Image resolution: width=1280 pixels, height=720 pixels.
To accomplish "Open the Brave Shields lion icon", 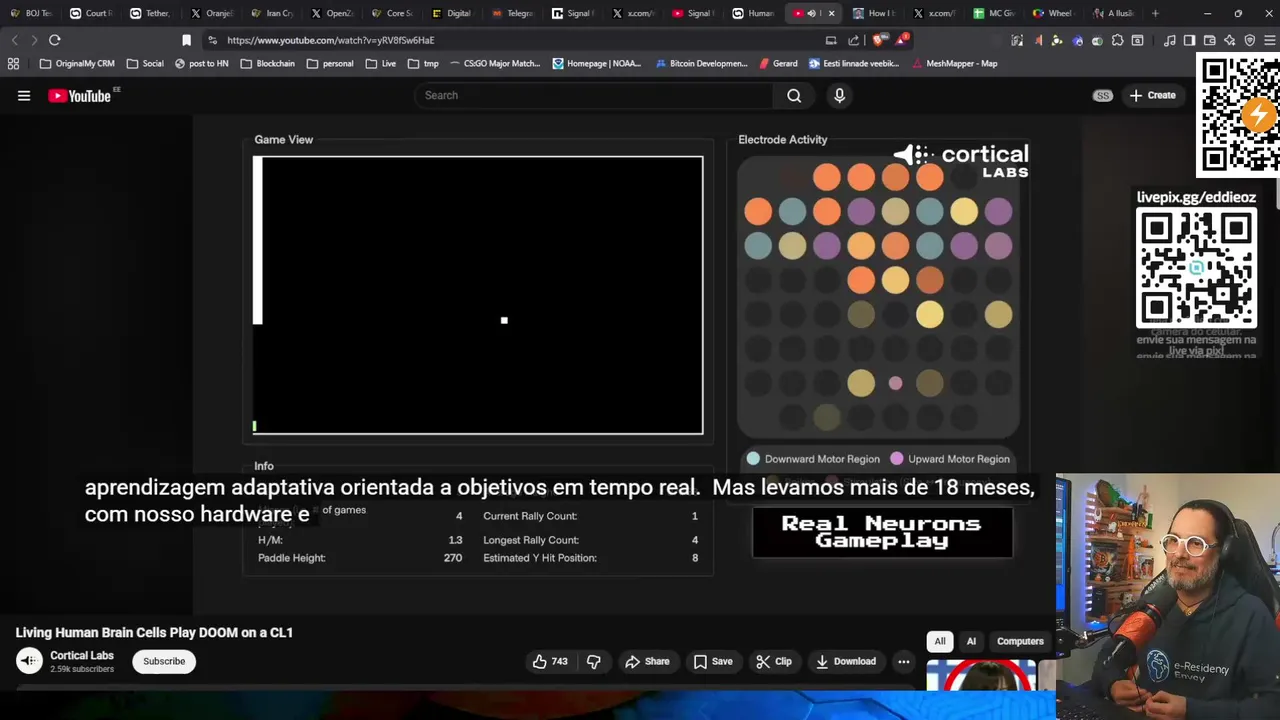I will (878, 40).
